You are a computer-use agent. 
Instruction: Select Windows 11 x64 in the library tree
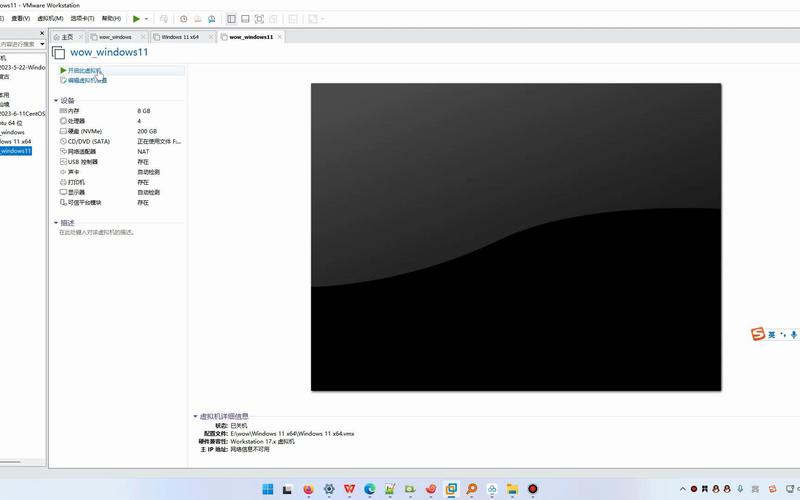point(16,141)
